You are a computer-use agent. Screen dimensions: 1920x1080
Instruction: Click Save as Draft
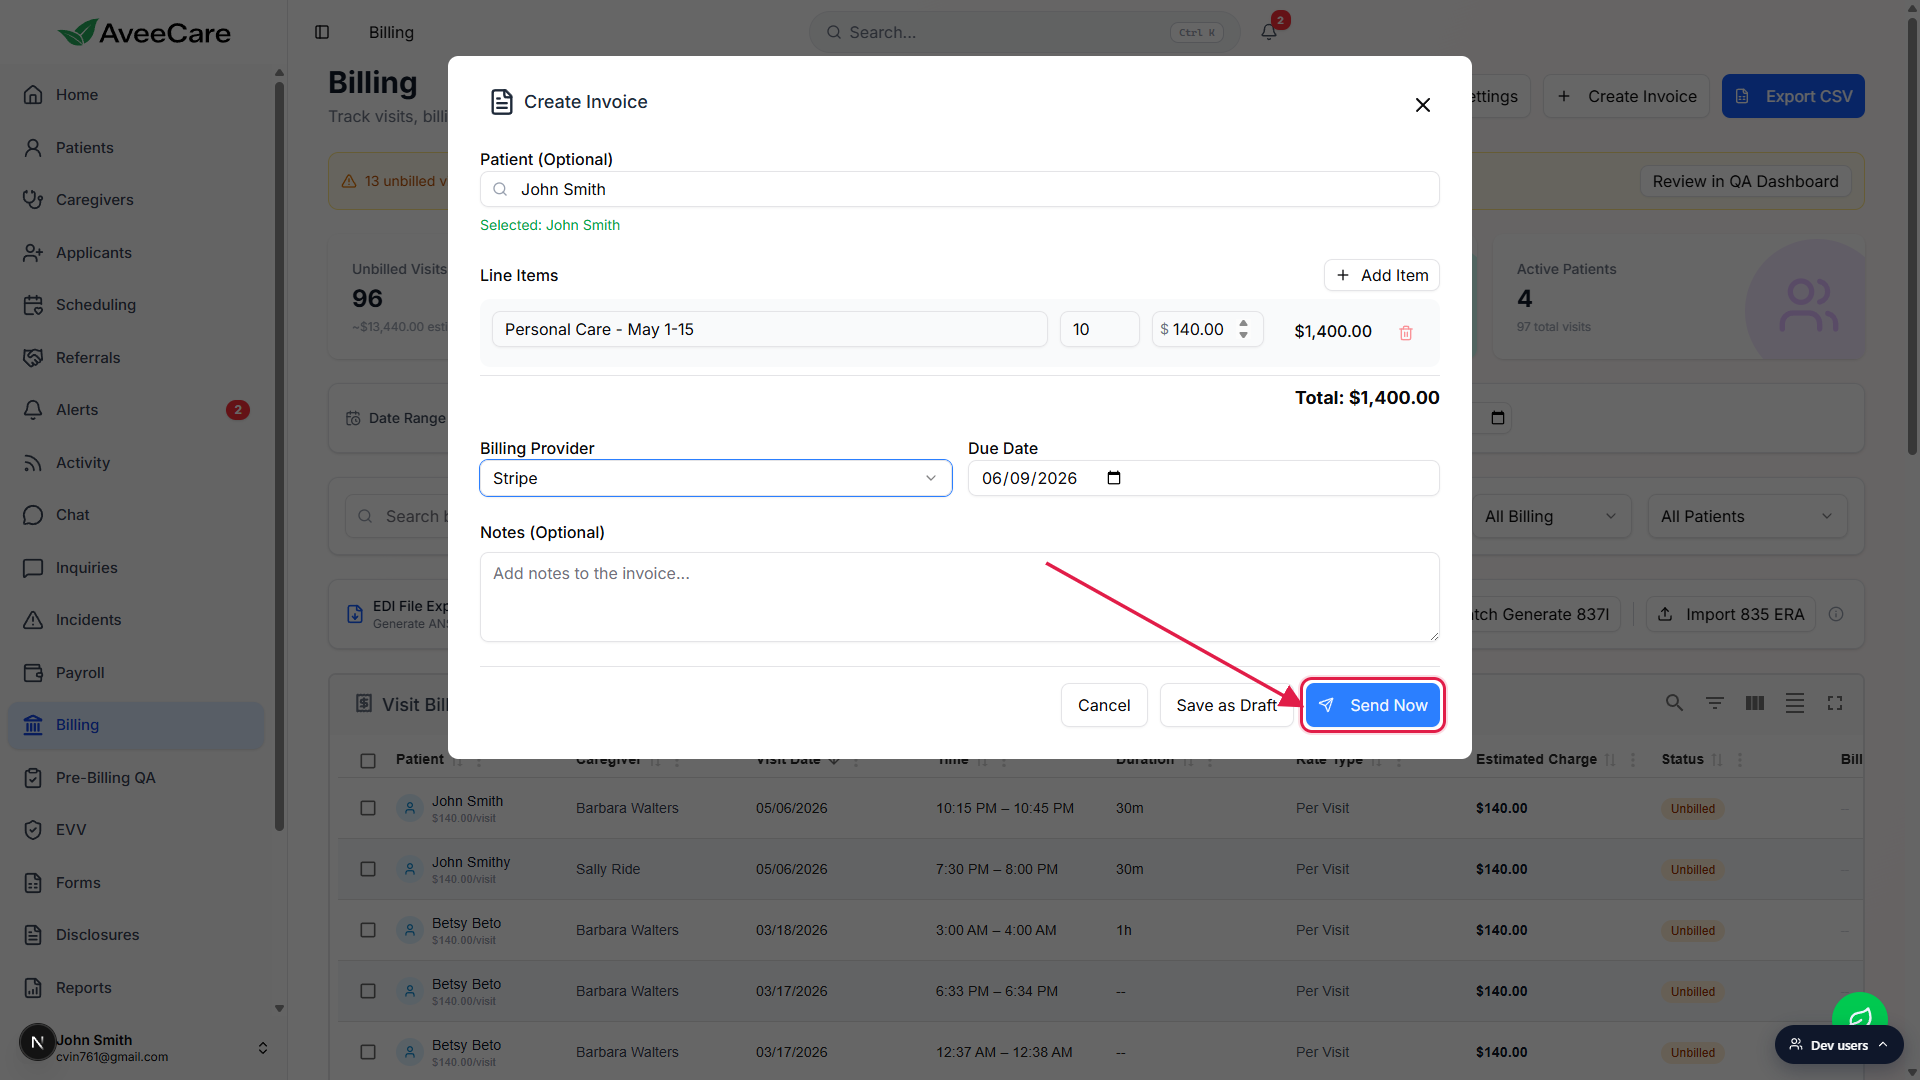click(x=1226, y=705)
